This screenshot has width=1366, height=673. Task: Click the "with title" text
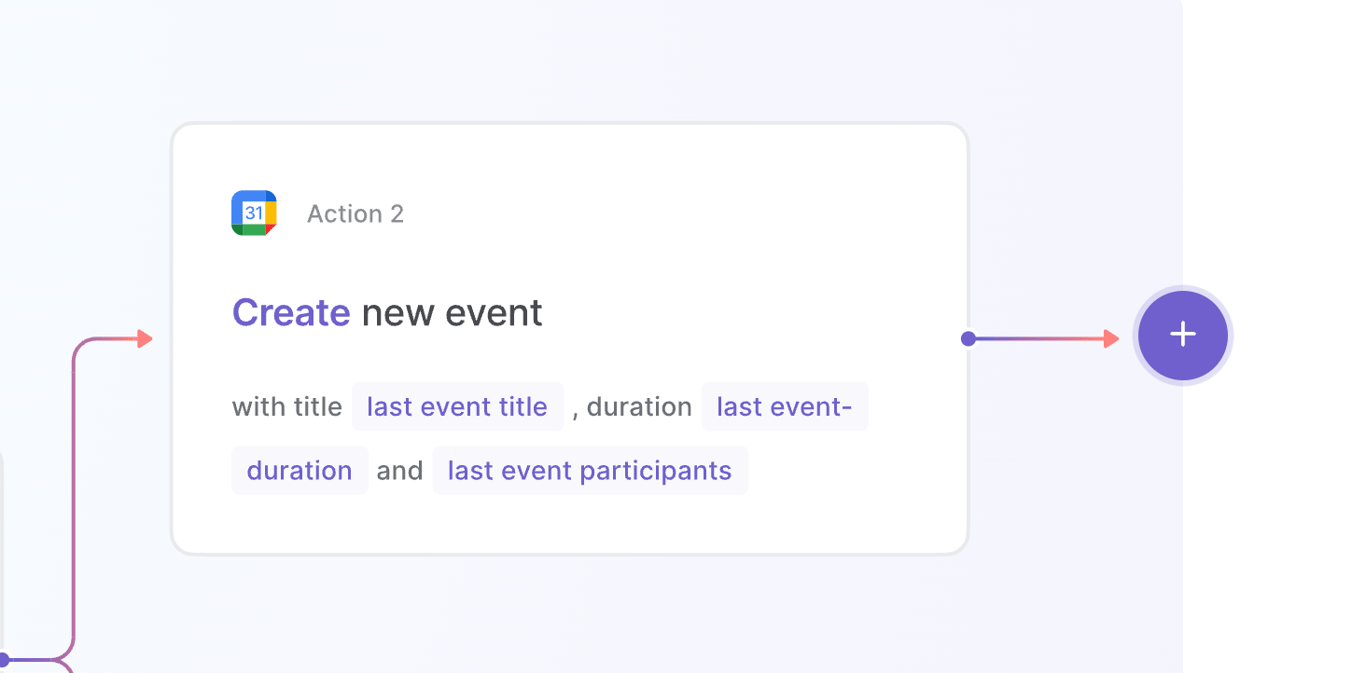287,407
